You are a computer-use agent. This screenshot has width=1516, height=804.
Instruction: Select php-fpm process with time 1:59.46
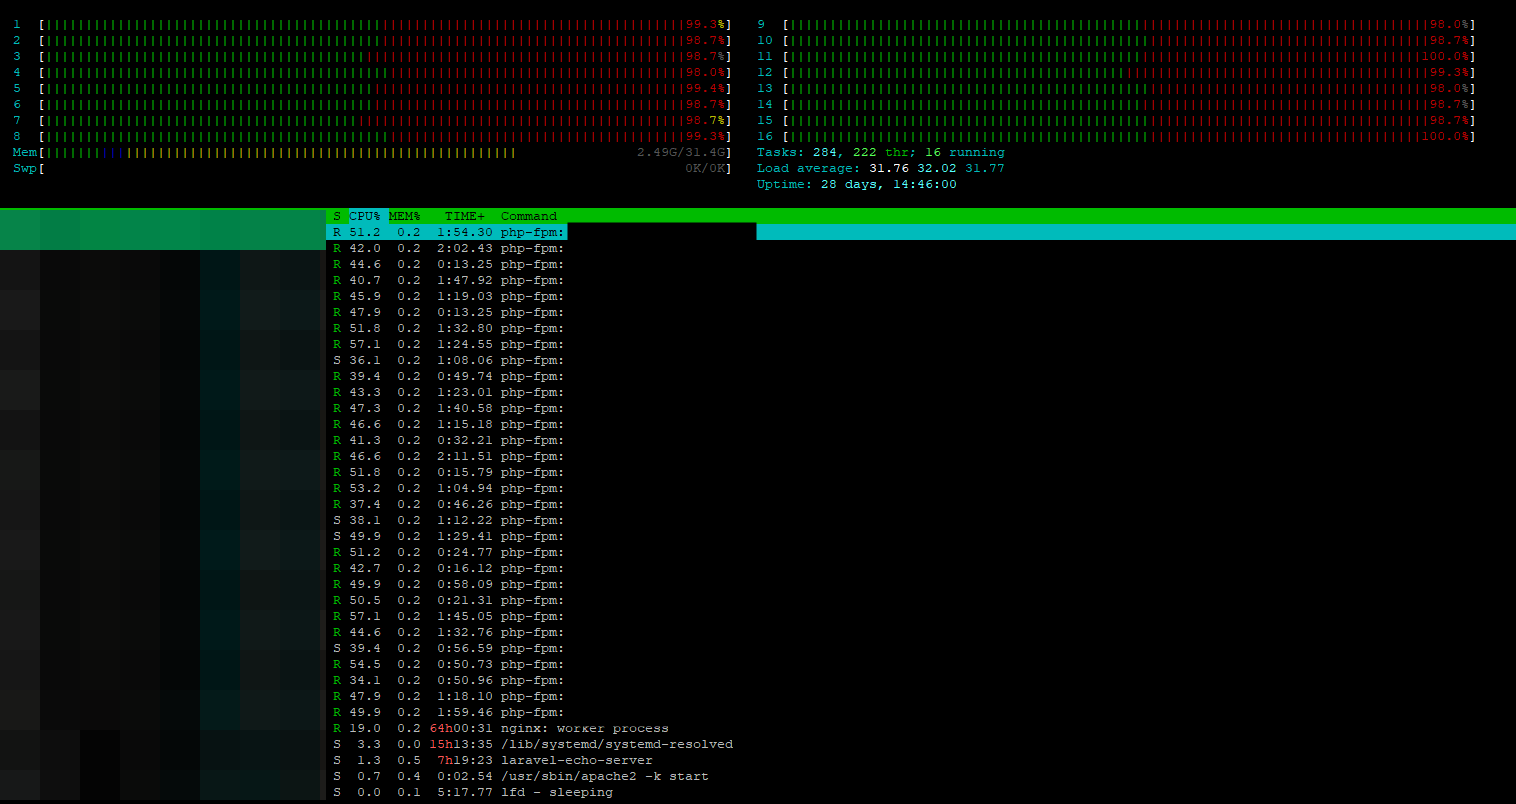click(532, 713)
